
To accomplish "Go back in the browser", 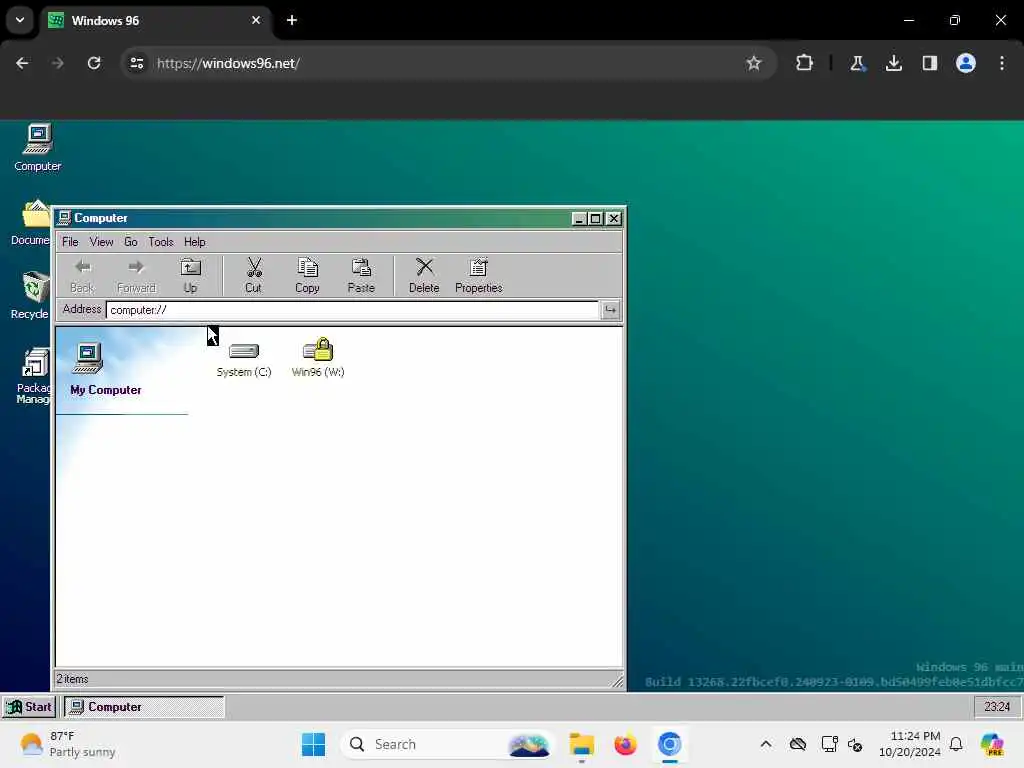I will tap(22, 63).
